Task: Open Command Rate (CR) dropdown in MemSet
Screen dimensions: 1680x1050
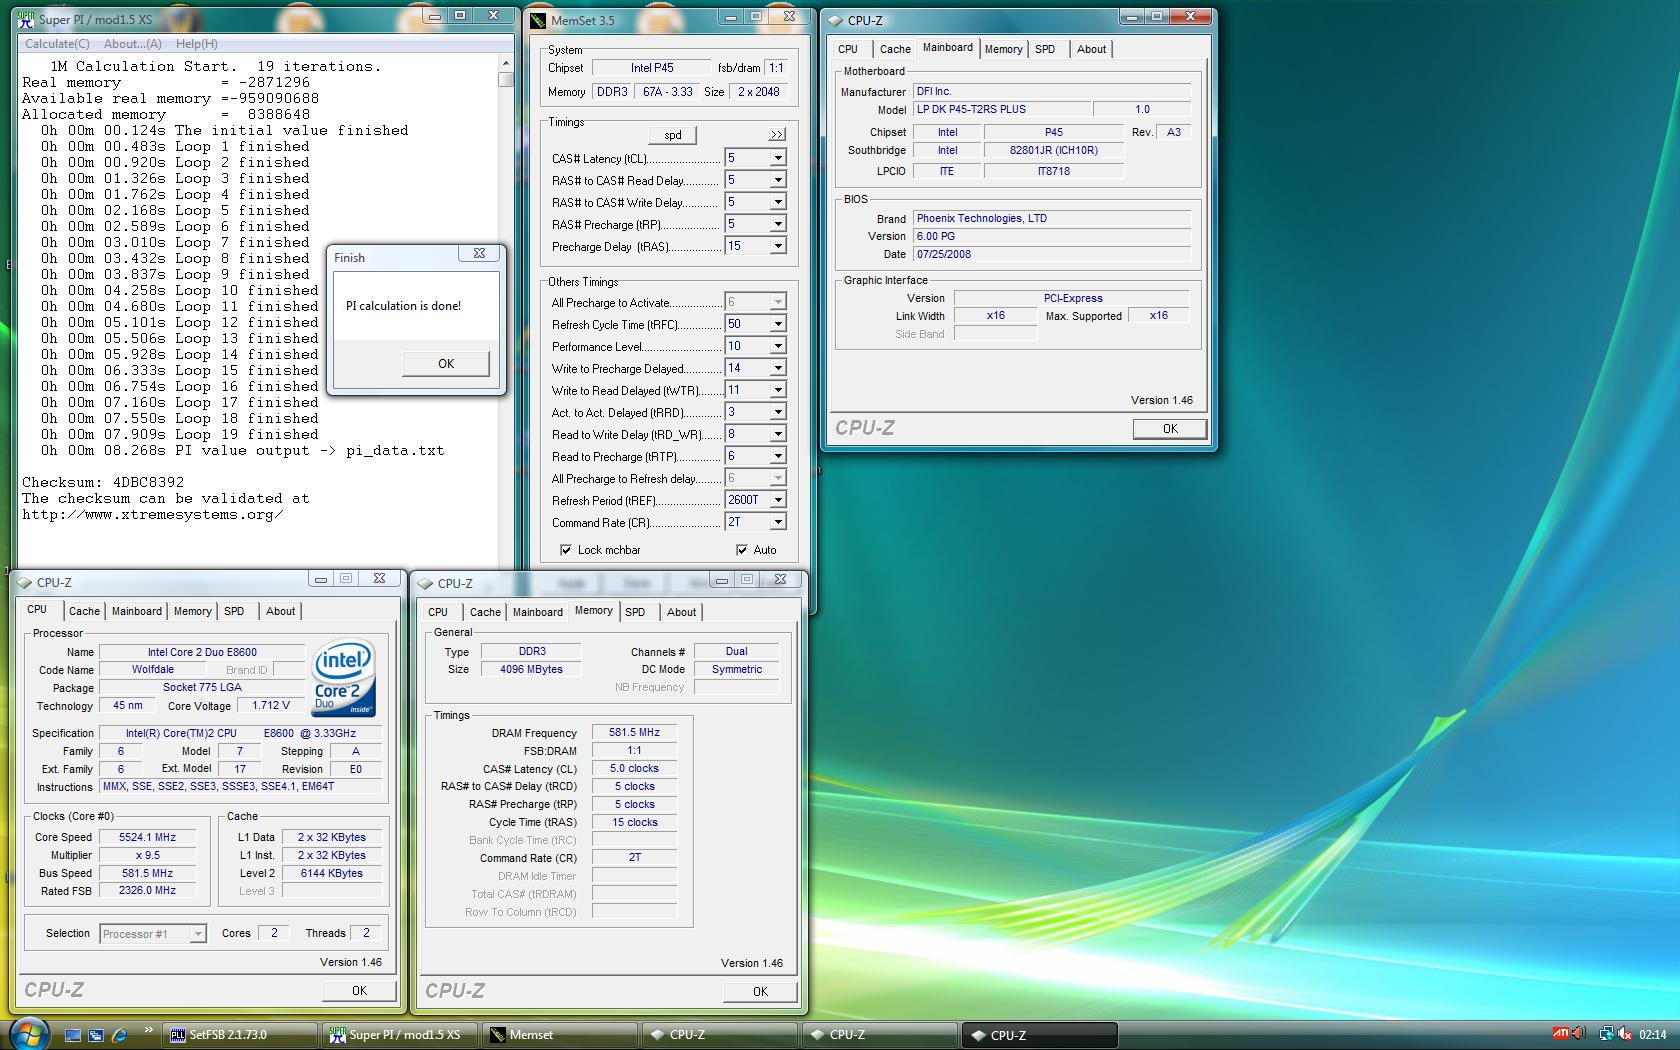Action: [778, 522]
